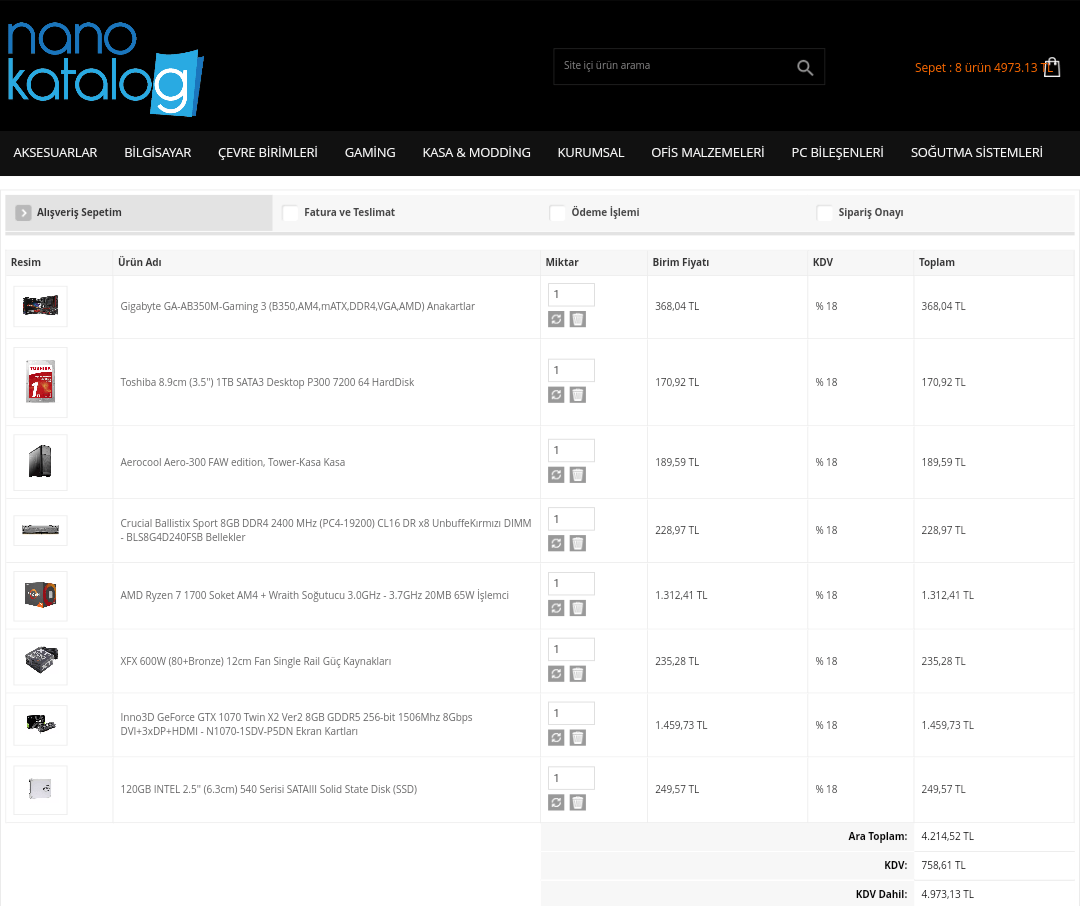This screenshot has width=1080, height=906.
Task: Refresh quantity for Intel 120GB SSD
Action: [x=557, y=803]
